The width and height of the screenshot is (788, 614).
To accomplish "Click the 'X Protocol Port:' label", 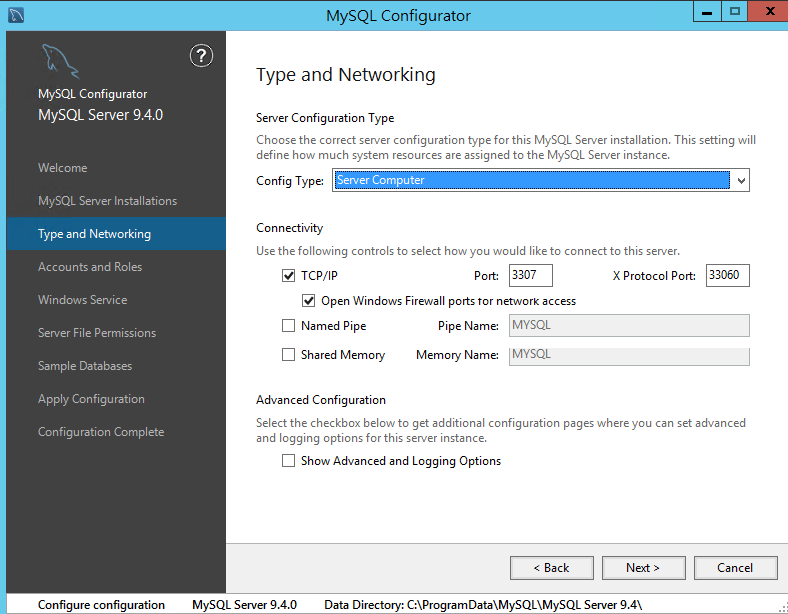I will (x=654, y=276).
